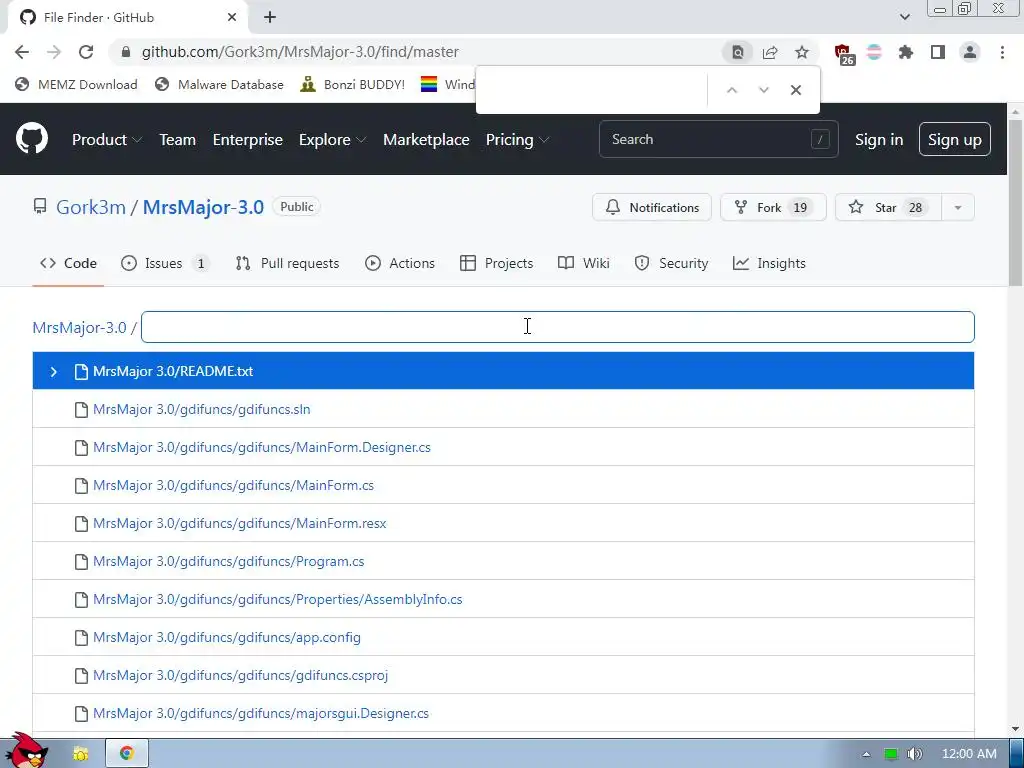This screenshot has height=768, width=1024.
Task: Click the browser forward arrow
Action: 54,52
